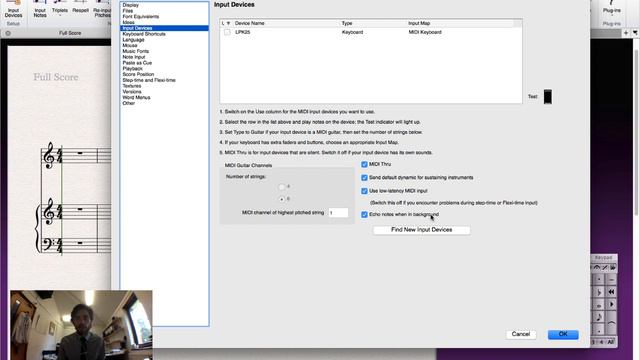Click the Find New Input Devices button

pos(421,230)
